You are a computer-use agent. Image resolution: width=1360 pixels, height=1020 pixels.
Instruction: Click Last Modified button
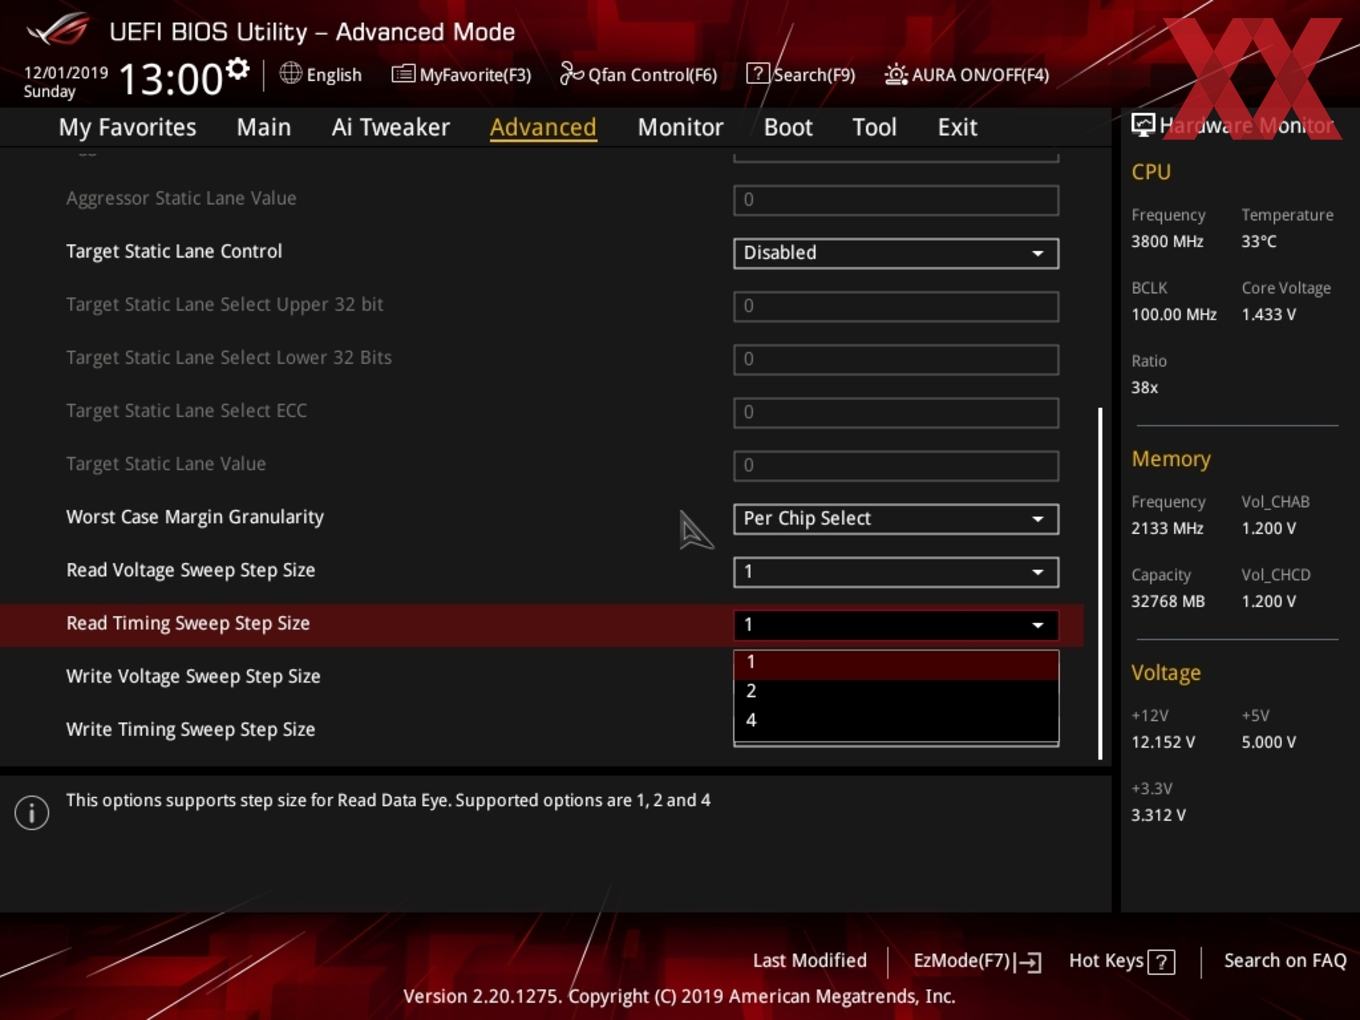point(810,961)
